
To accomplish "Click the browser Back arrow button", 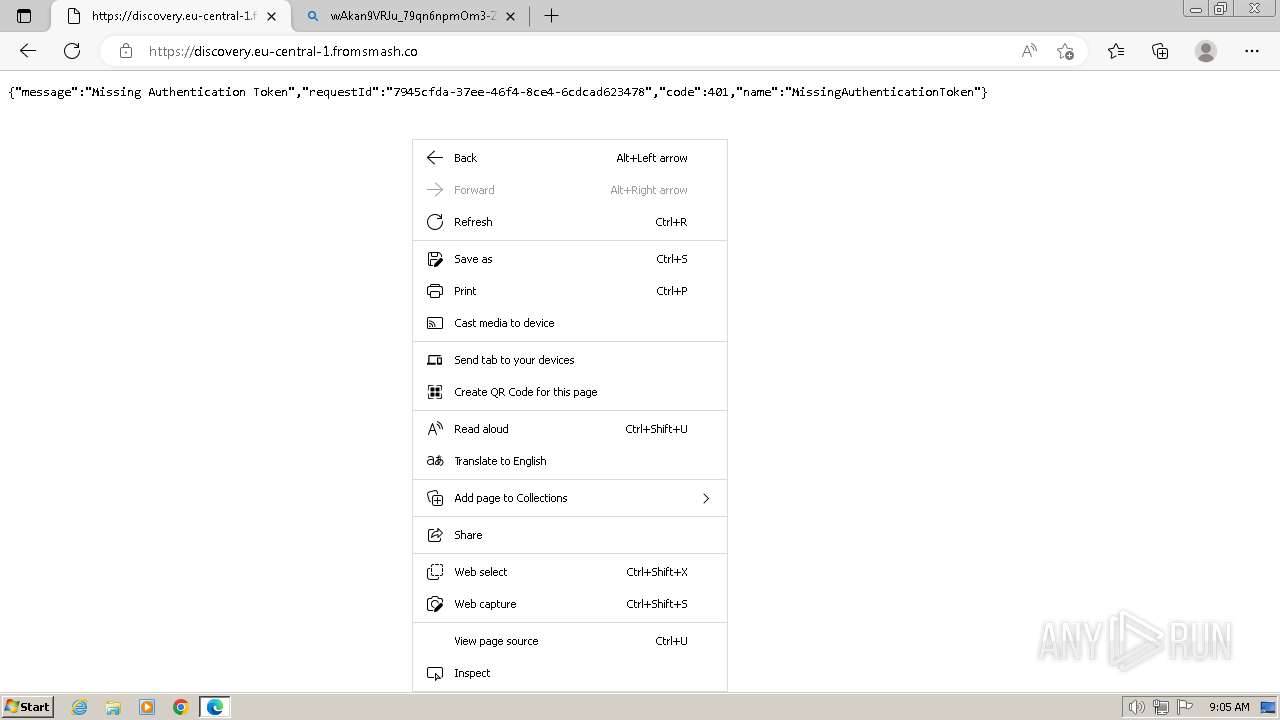I will click(28, 51).
